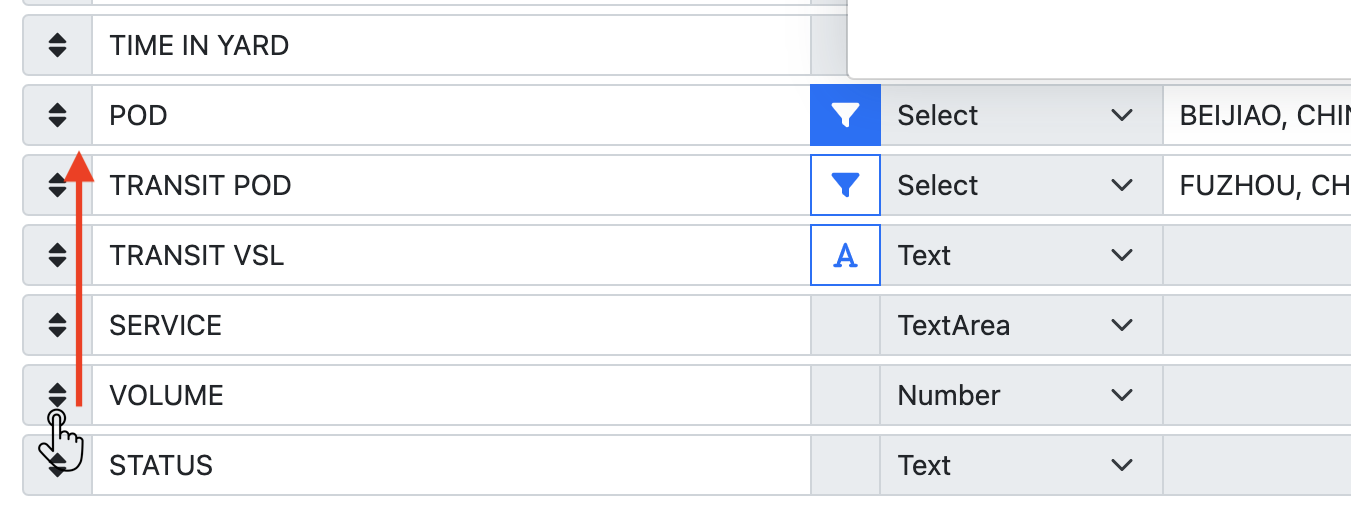Click the sort handle for TIME IN YARD row
The image size is (1351, 516).
(x=57, y=46)
